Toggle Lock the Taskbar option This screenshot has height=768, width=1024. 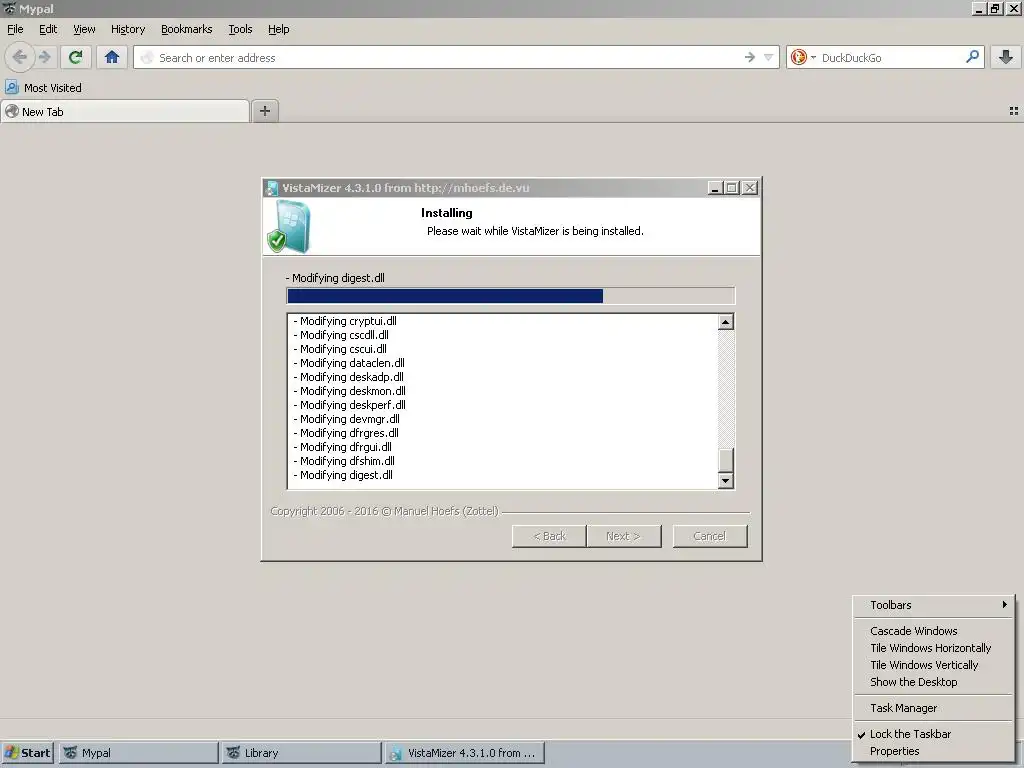pos(933,734)
